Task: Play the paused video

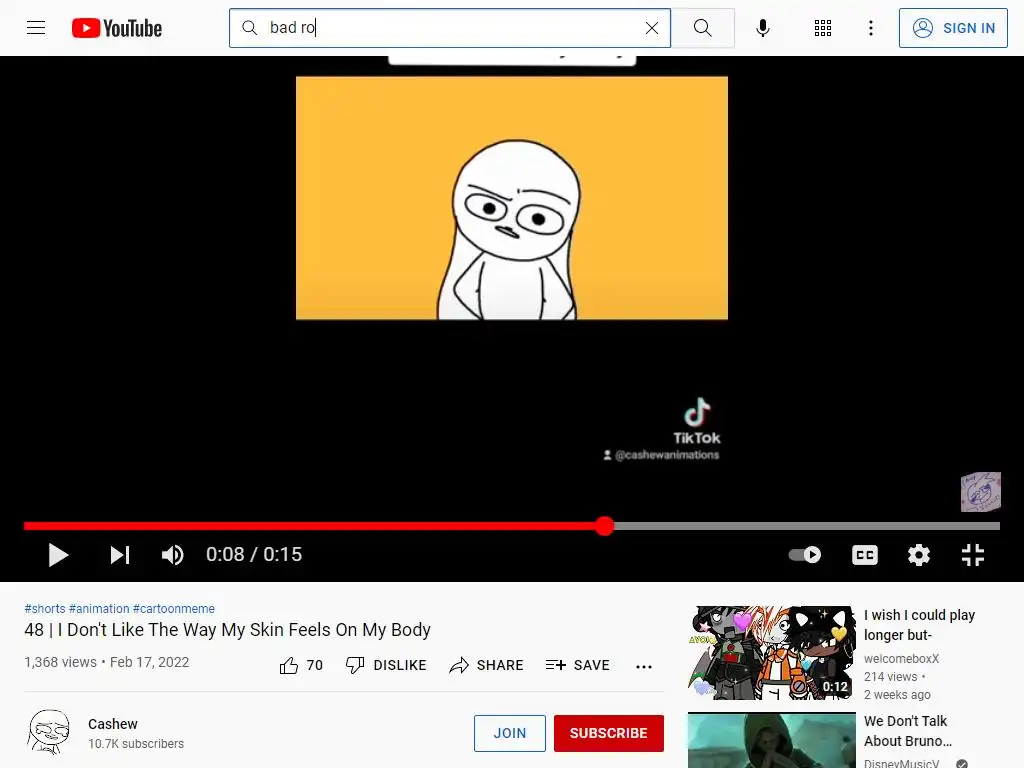Action: pyautogui.click(x=58, y=555)
